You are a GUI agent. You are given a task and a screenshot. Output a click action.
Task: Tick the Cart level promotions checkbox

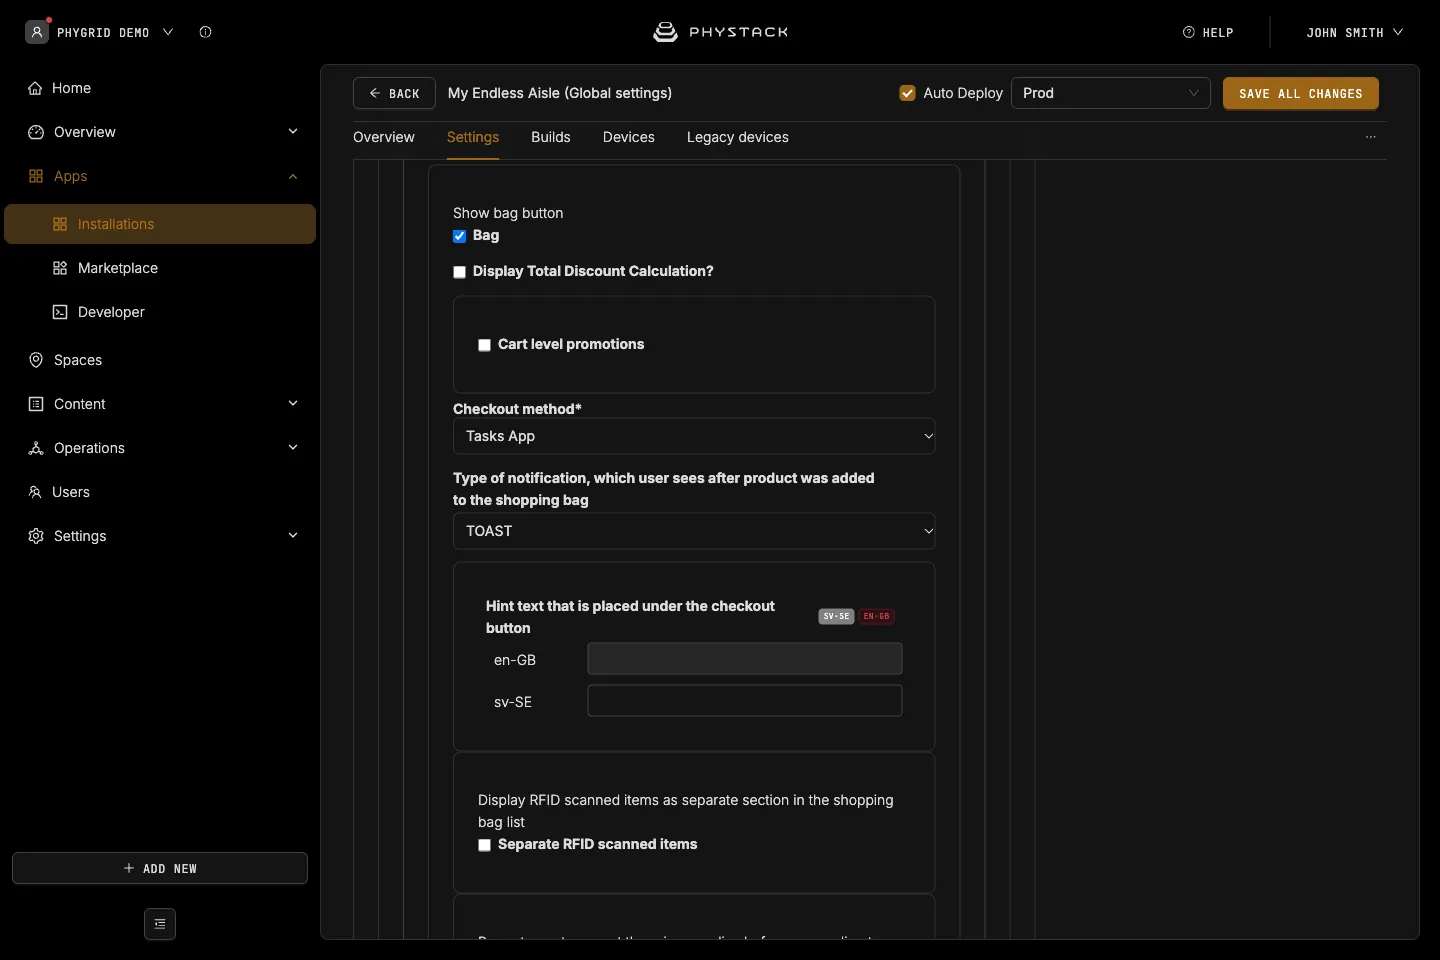click(x=485, y=345)
